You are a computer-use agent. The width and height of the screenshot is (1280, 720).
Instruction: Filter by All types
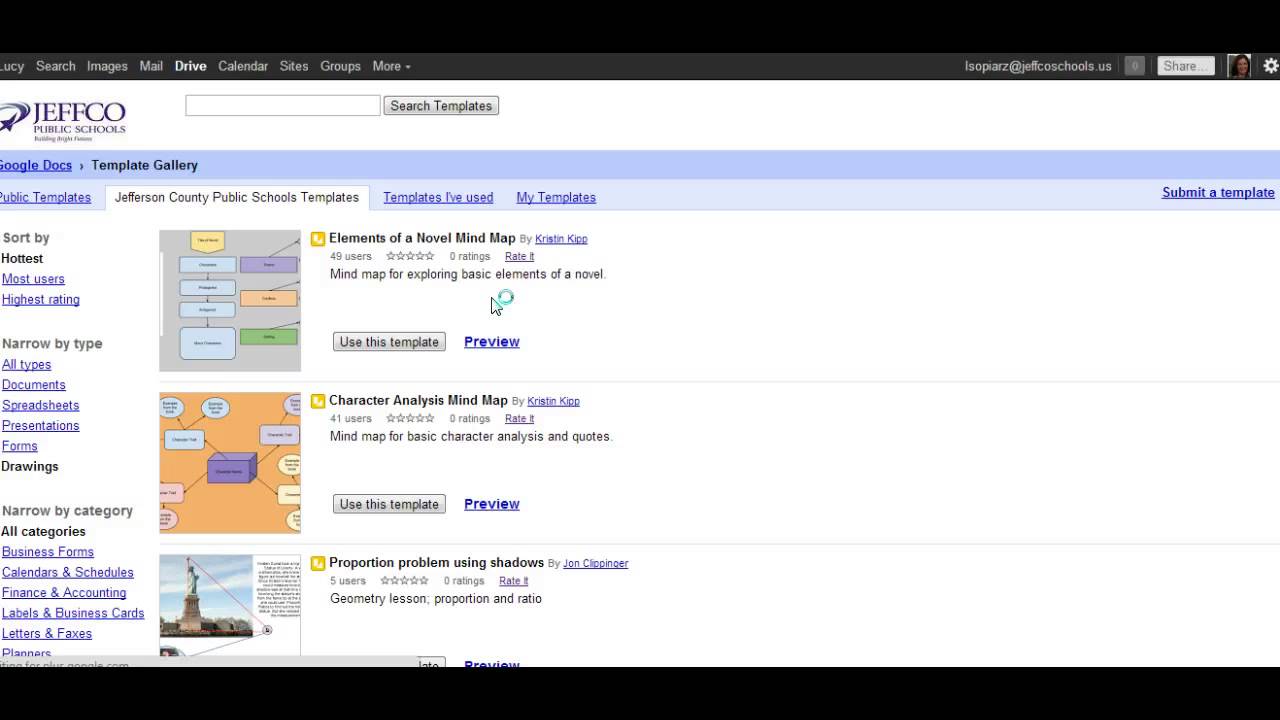pyautogui.click(x=26, y=364)
